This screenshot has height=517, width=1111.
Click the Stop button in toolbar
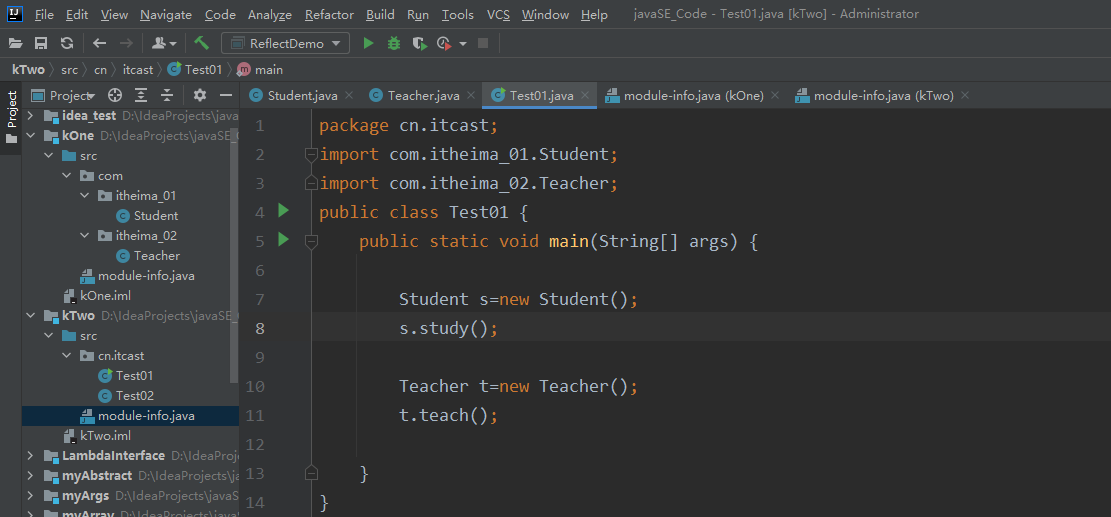point(483,43)
